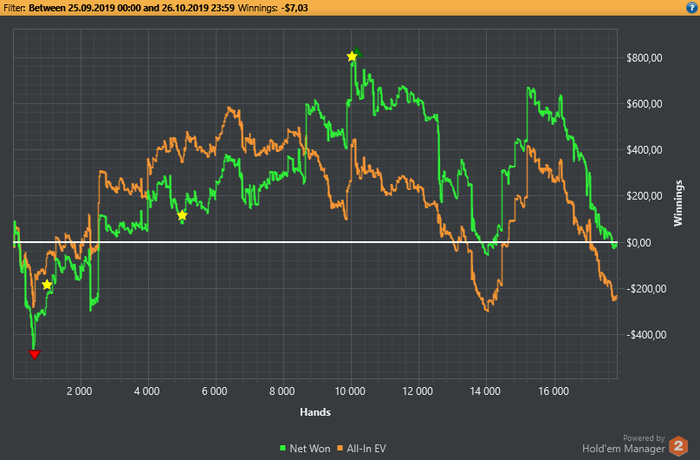The height and width of the screenshot is (460, 700).
Task: Click the 2 000 hands axis label
Action: pos(79,391)
